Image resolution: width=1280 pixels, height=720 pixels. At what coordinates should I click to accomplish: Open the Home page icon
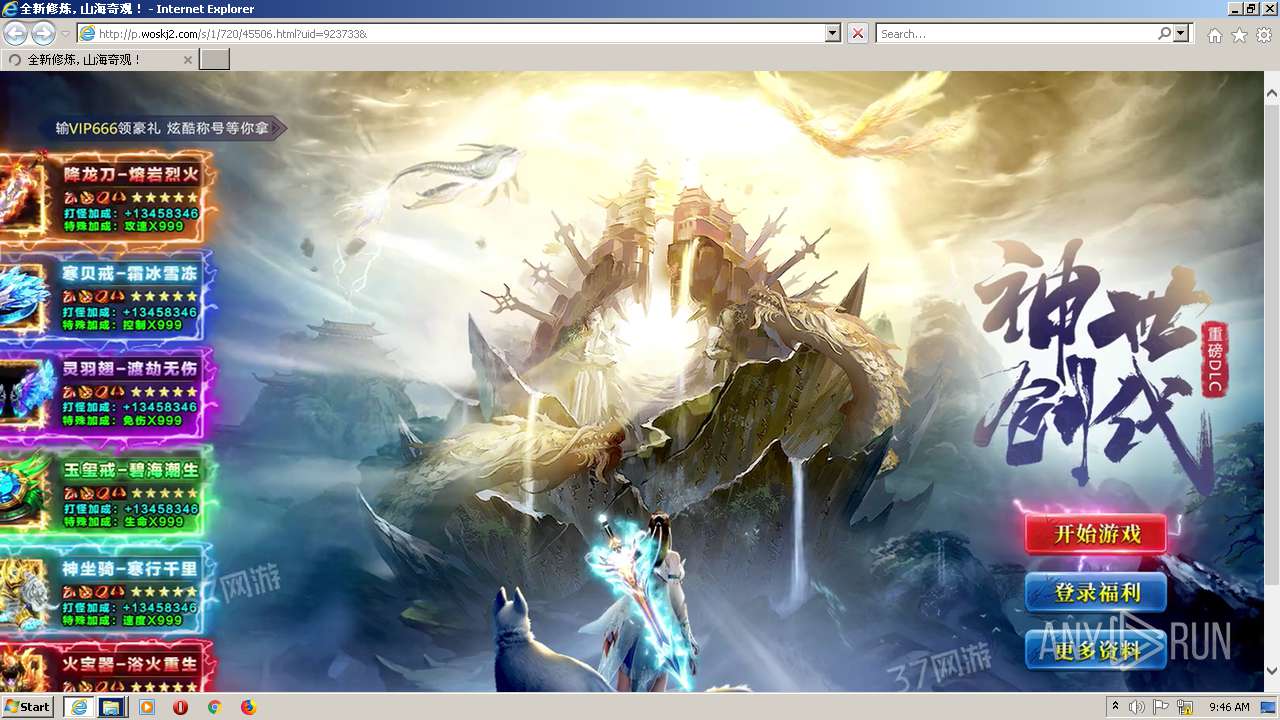click(x=1214, y=35)
